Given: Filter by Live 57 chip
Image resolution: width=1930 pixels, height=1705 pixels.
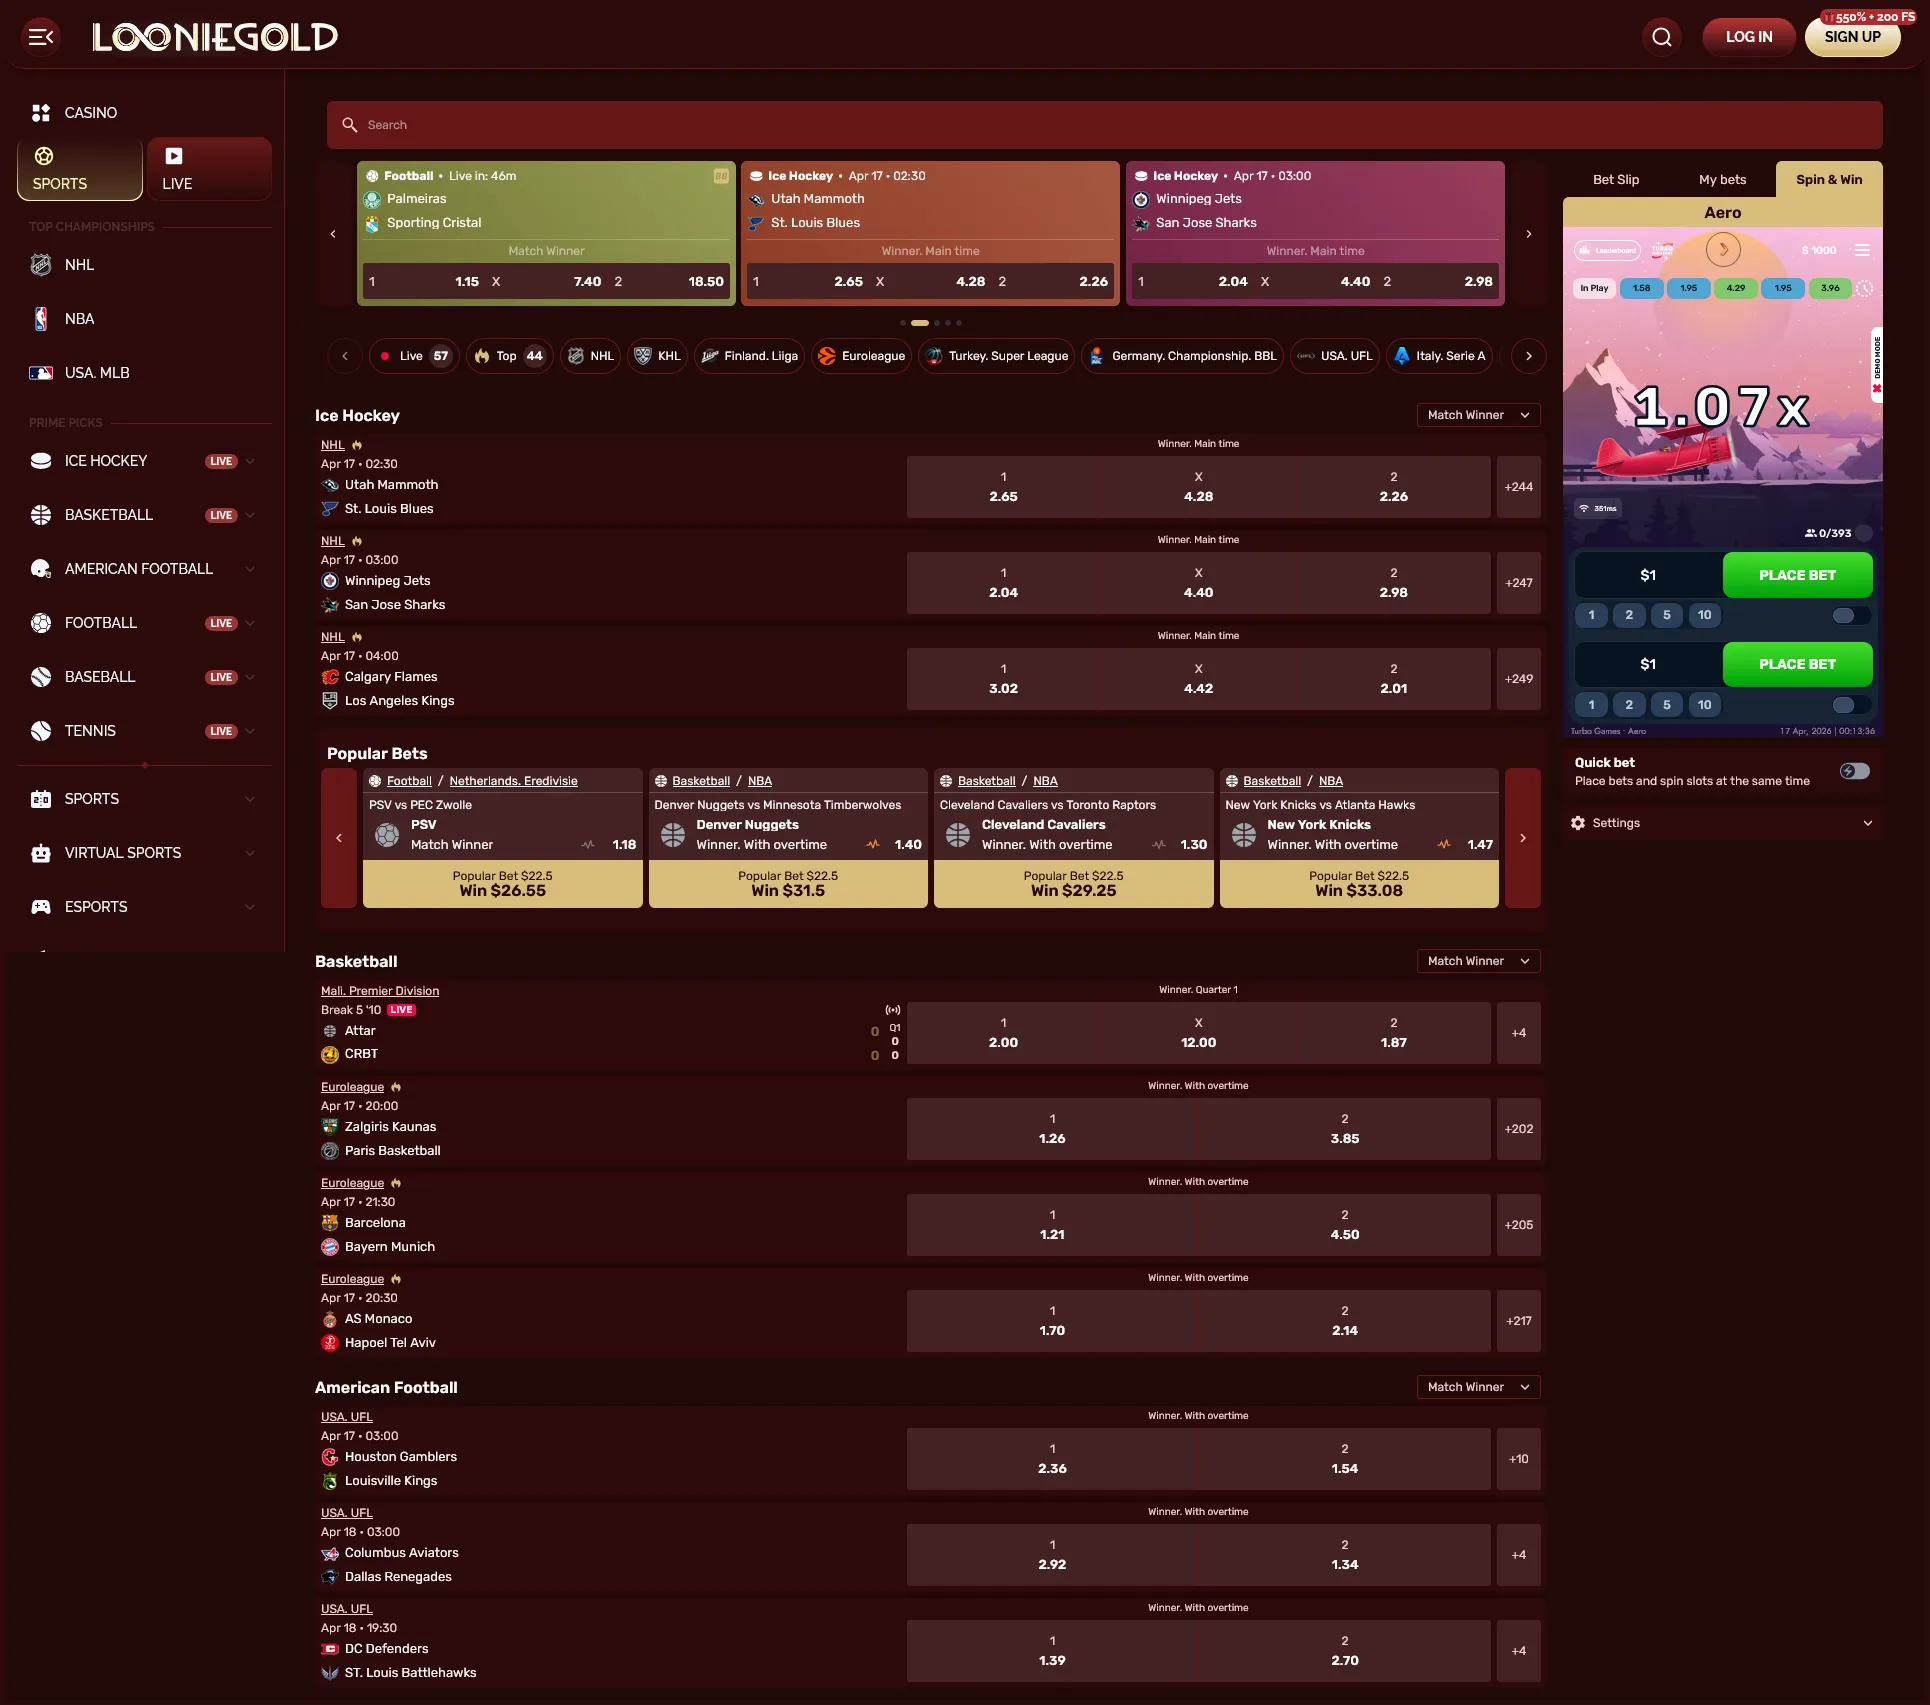Looking at the screenshot, I should click(x=414, y=356).
